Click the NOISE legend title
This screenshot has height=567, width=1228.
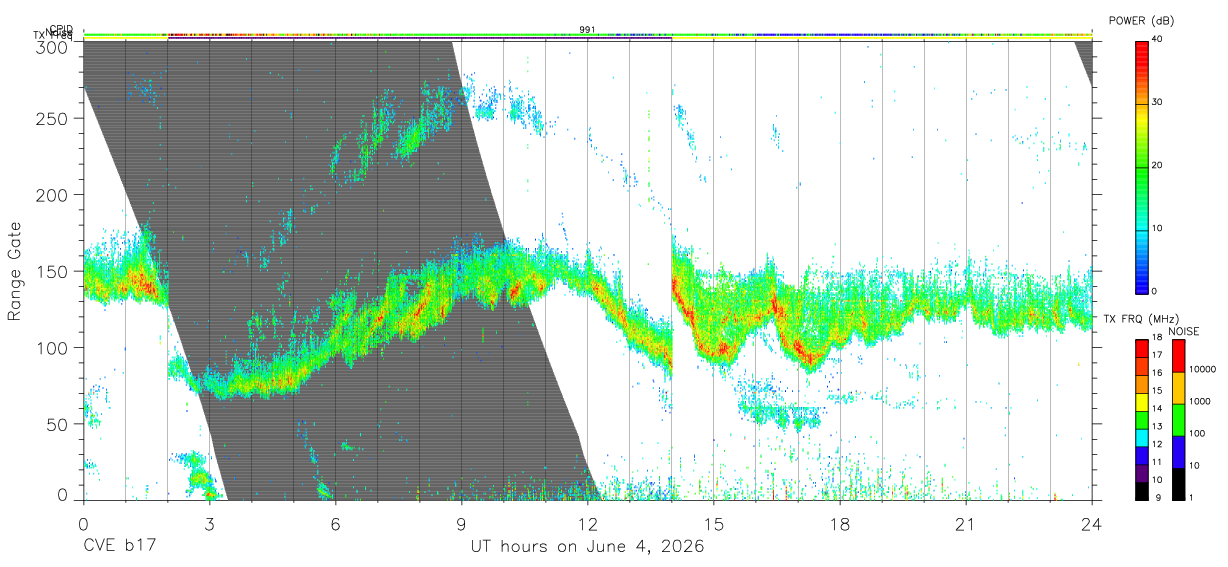pyautogui.click(x=1184, y=331)
